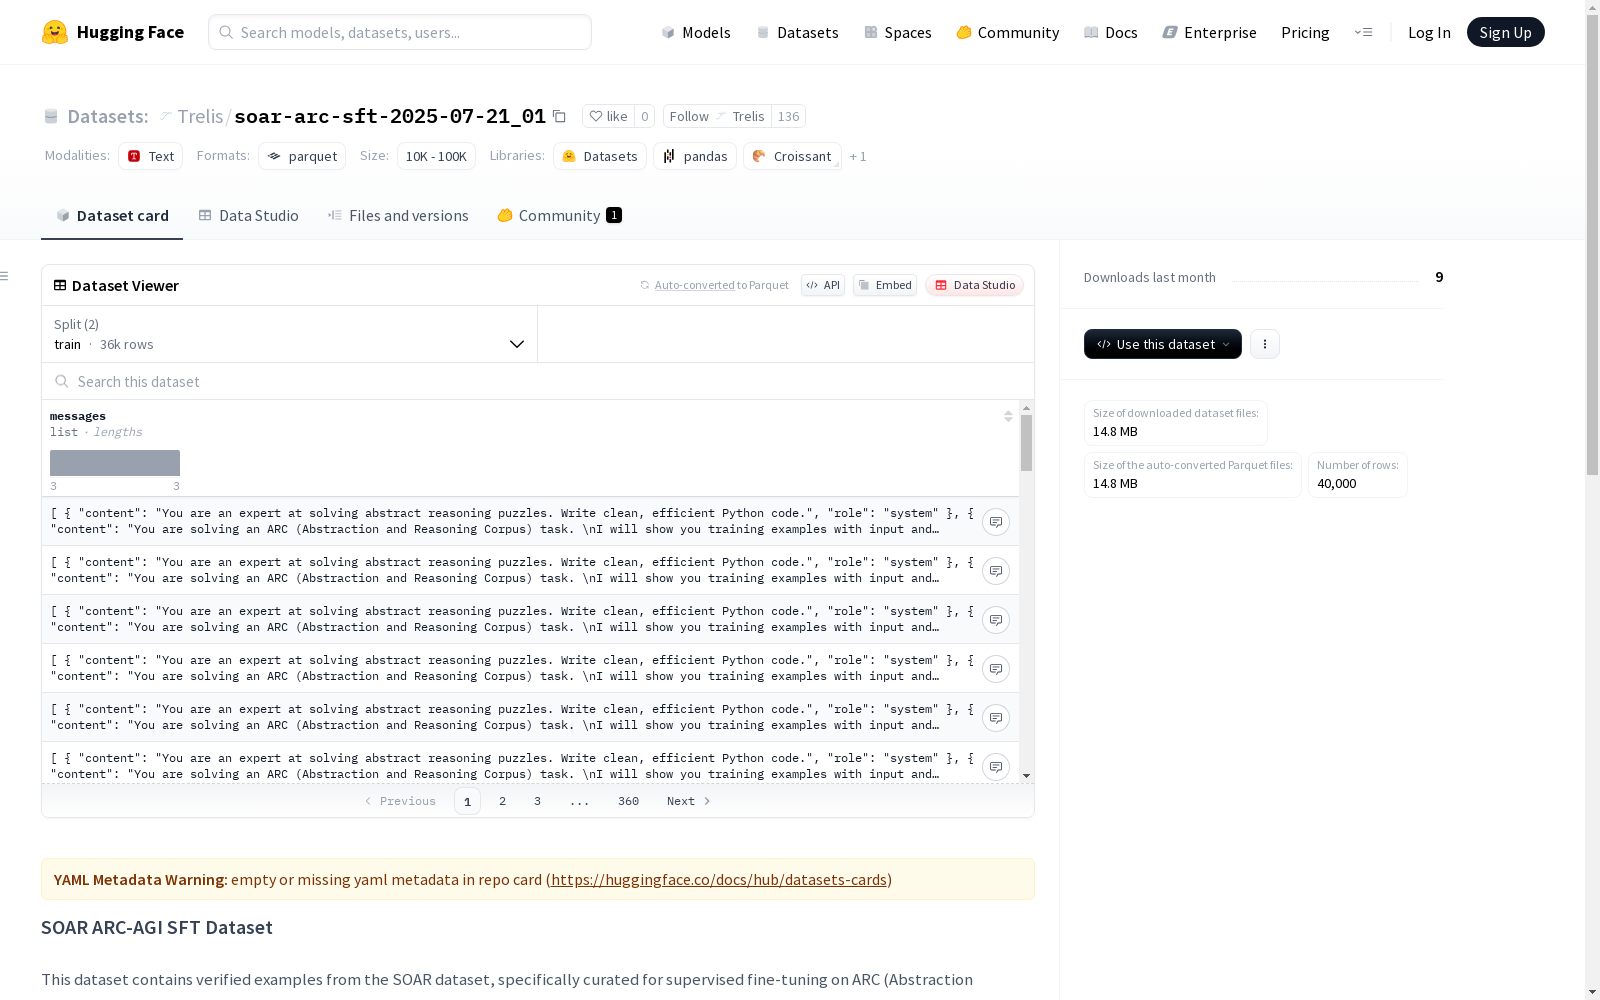Click the Hugging Face logo icon
Viewport: 1600px width, 1000px height.
point(55,32)
